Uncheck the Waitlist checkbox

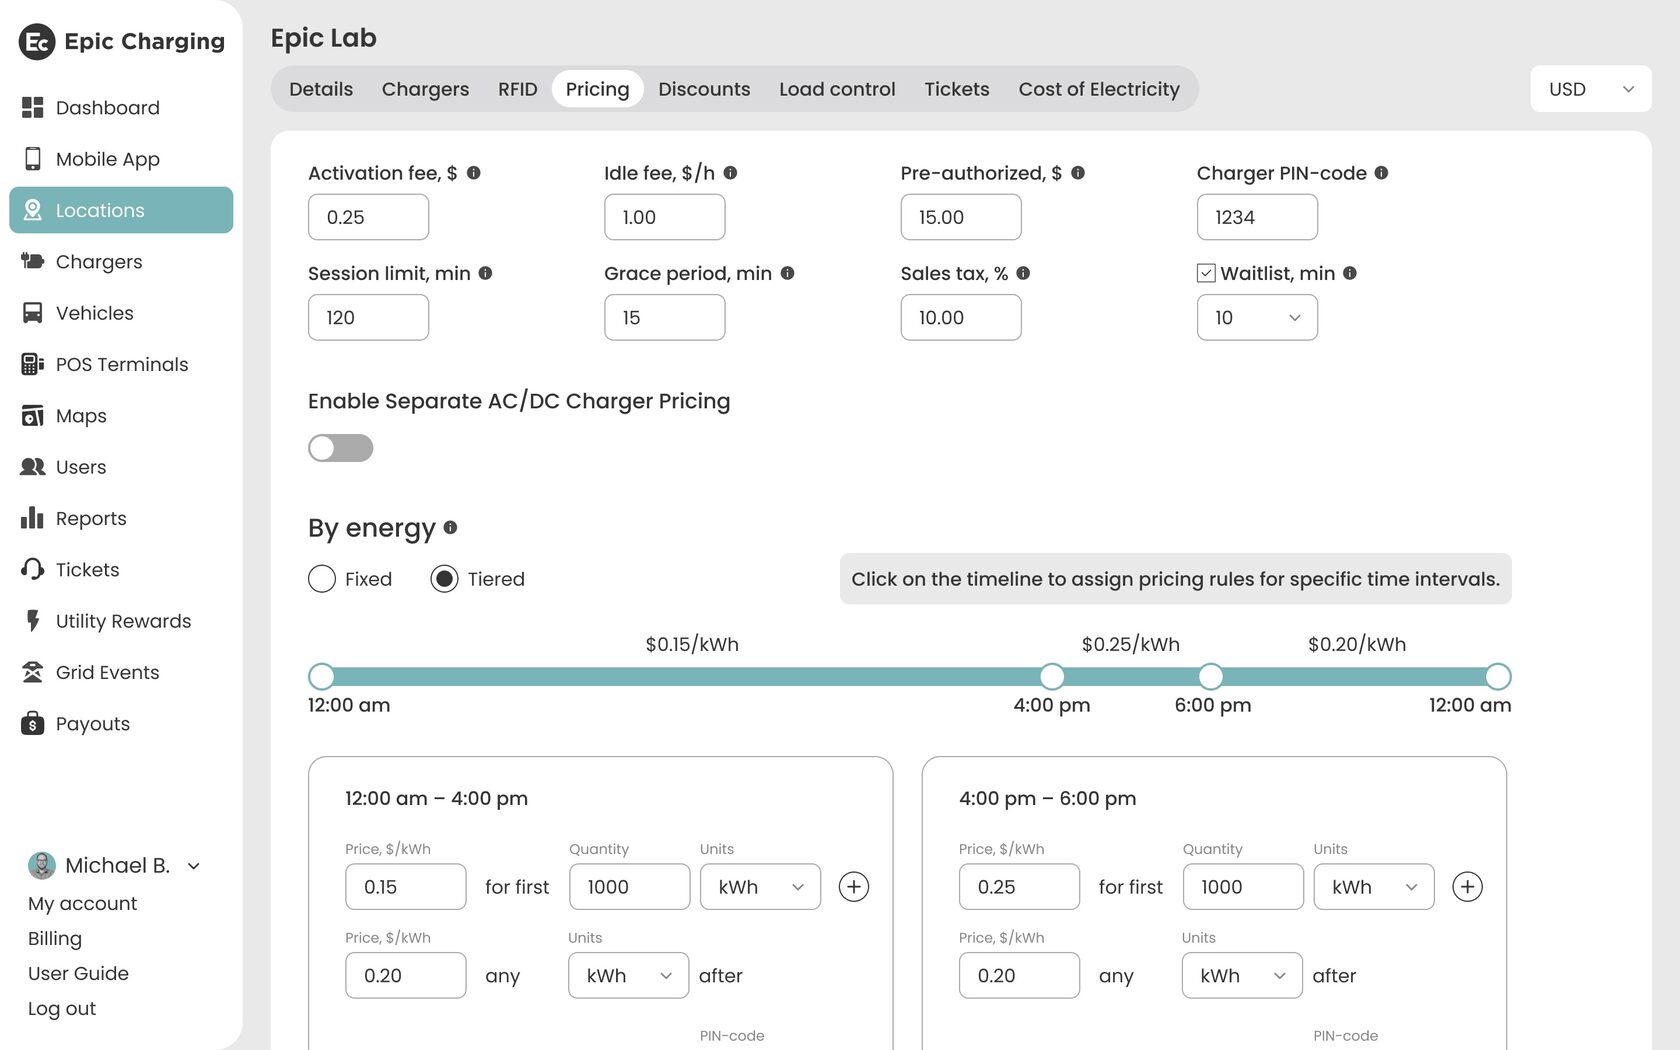coord(1206,273)
